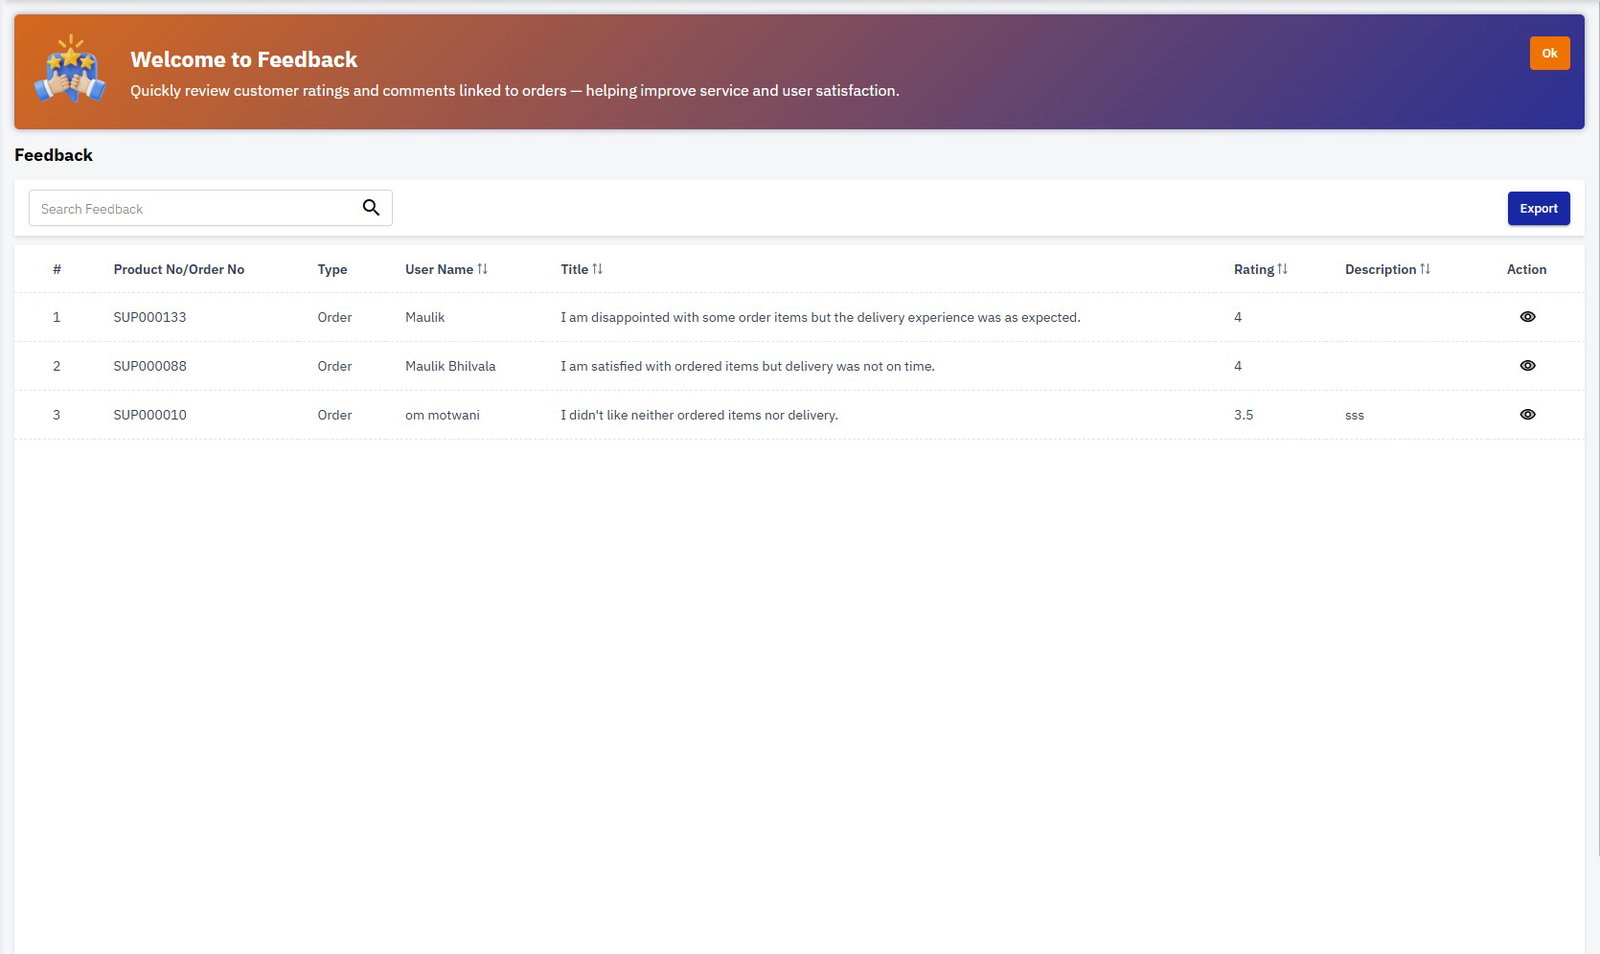1600x954 pixels.
Task: Click the Feedback page heading
Action: tap(53, 155)
